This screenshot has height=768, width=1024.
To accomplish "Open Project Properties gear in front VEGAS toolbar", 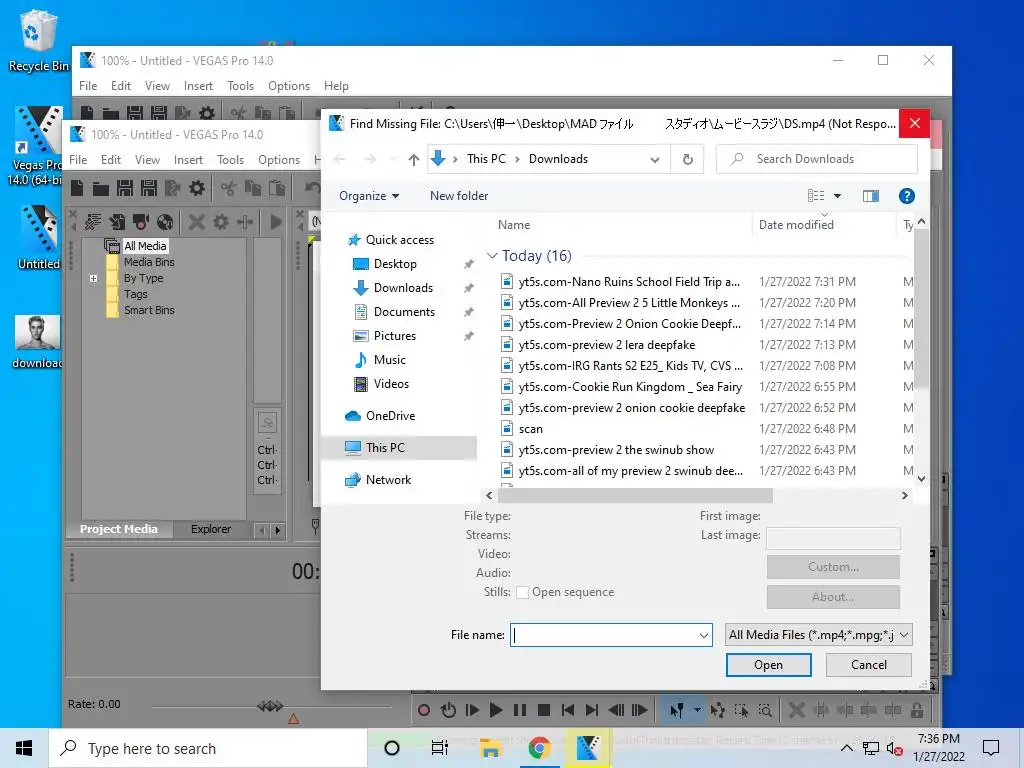I will point(197,189).
